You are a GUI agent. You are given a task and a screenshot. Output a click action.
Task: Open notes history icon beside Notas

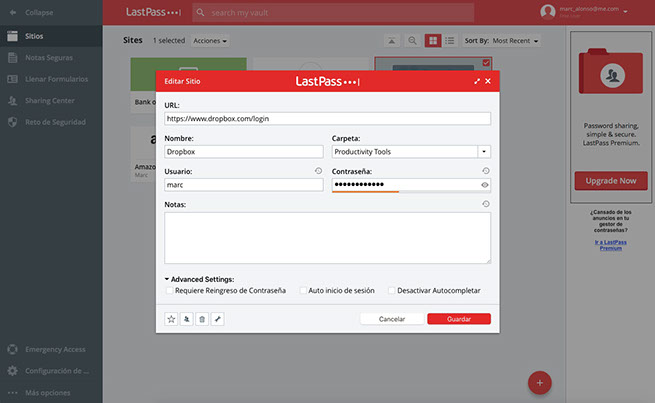pos(485,204)
